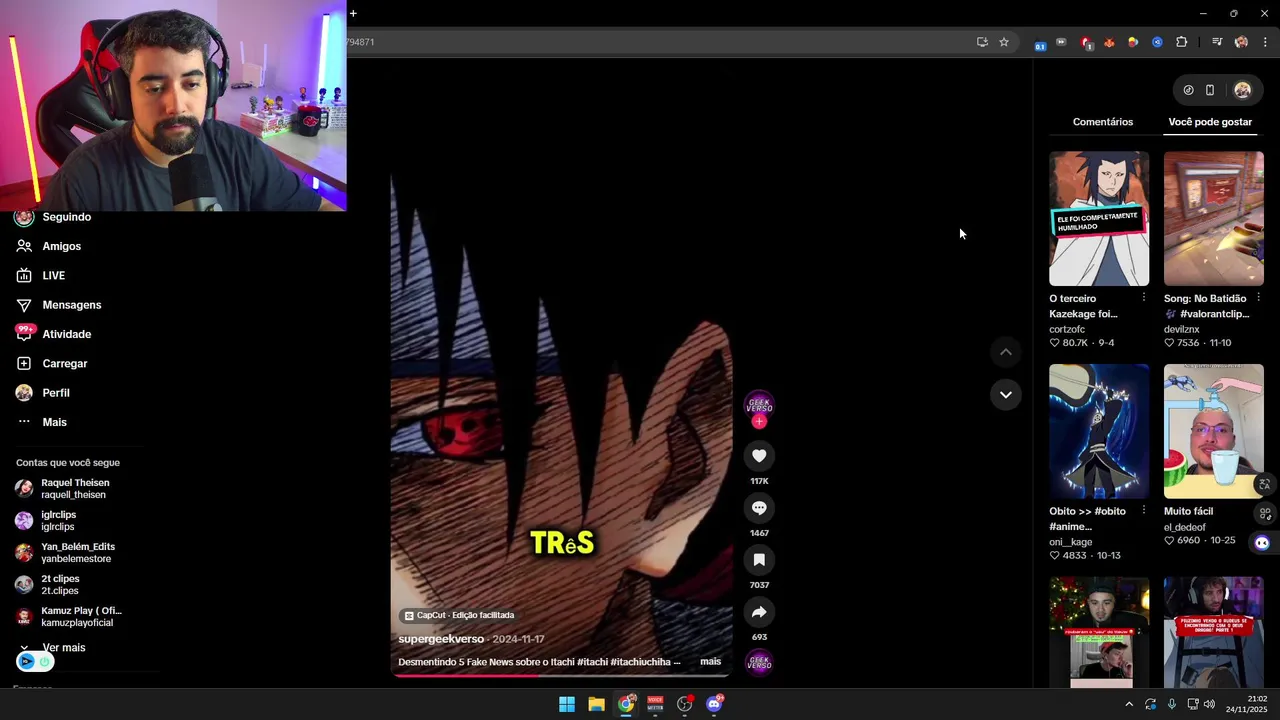This screenshot has height=720, width=1280.
Task: Open the oni__kage author name
Action: click(x=1071, y=542)
